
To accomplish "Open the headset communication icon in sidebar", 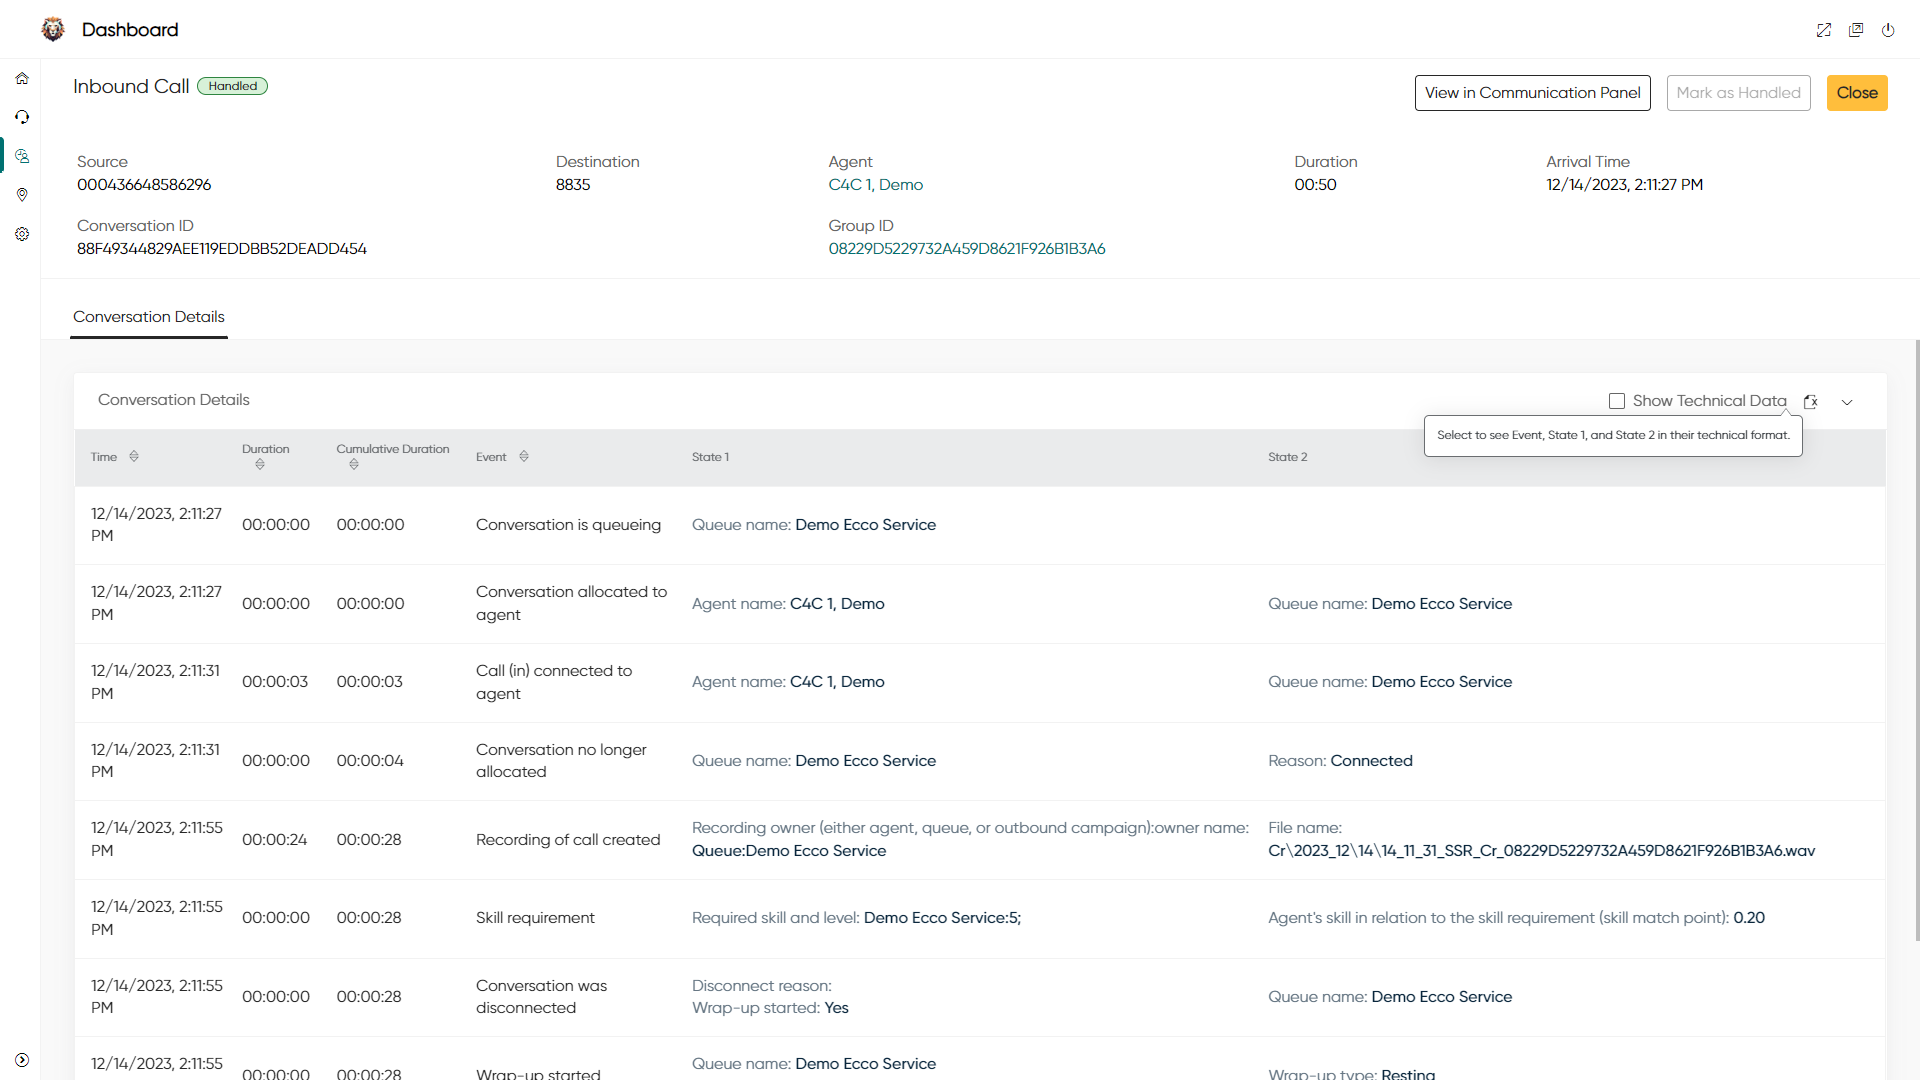I will (x=22, y=117).
